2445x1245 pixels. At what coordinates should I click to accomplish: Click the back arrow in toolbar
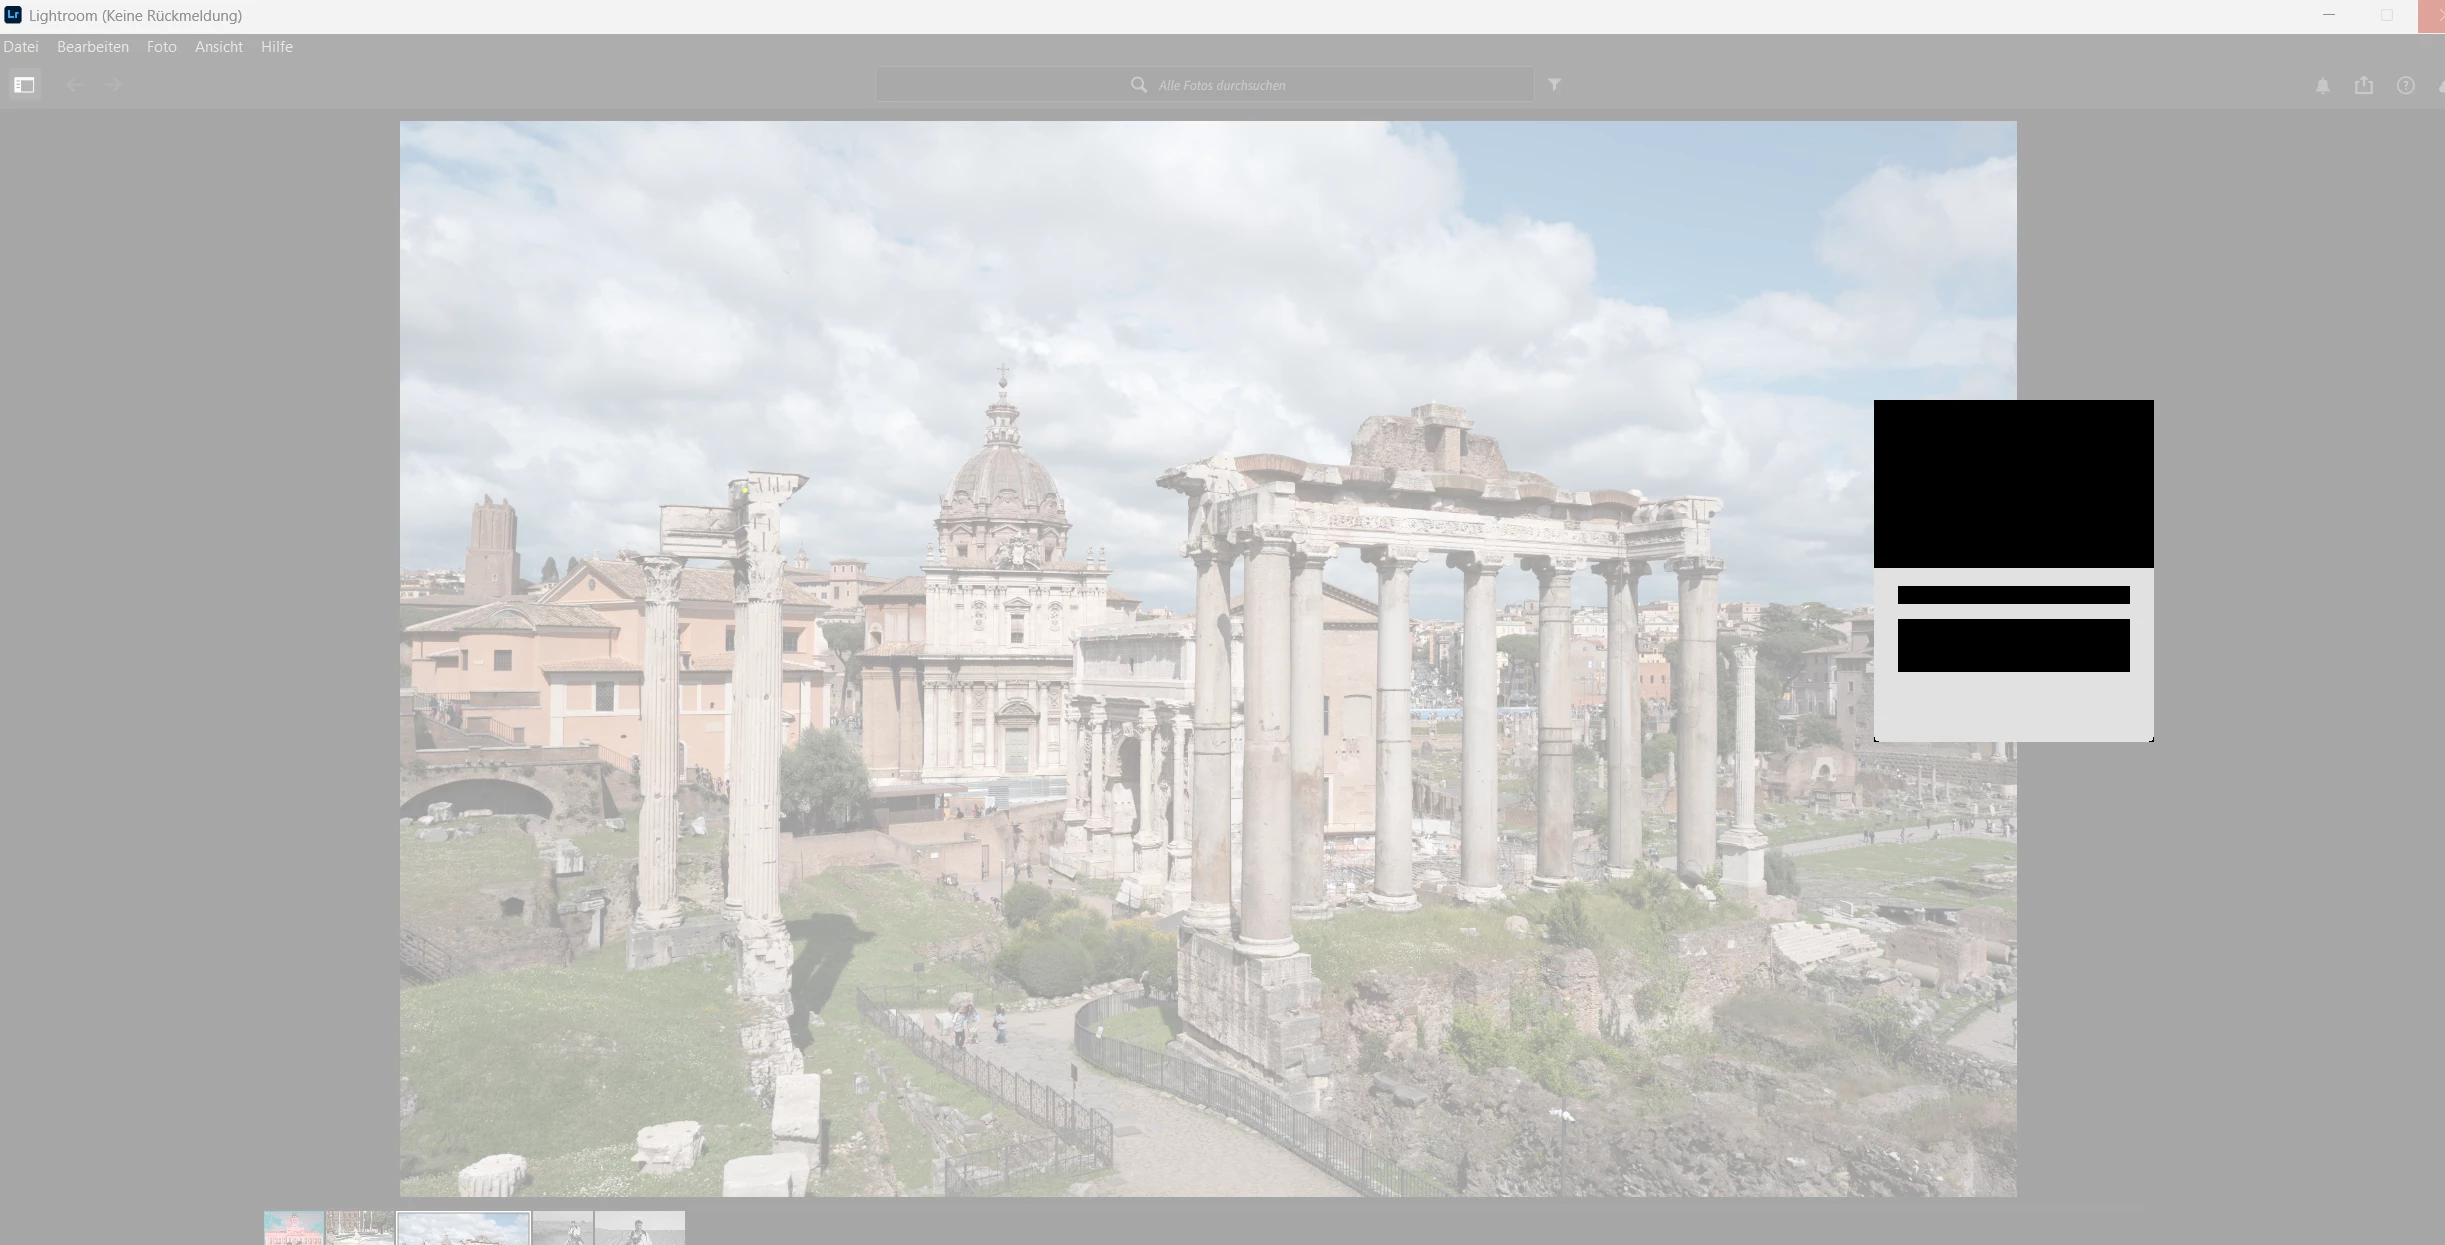(x=74, y=85)
